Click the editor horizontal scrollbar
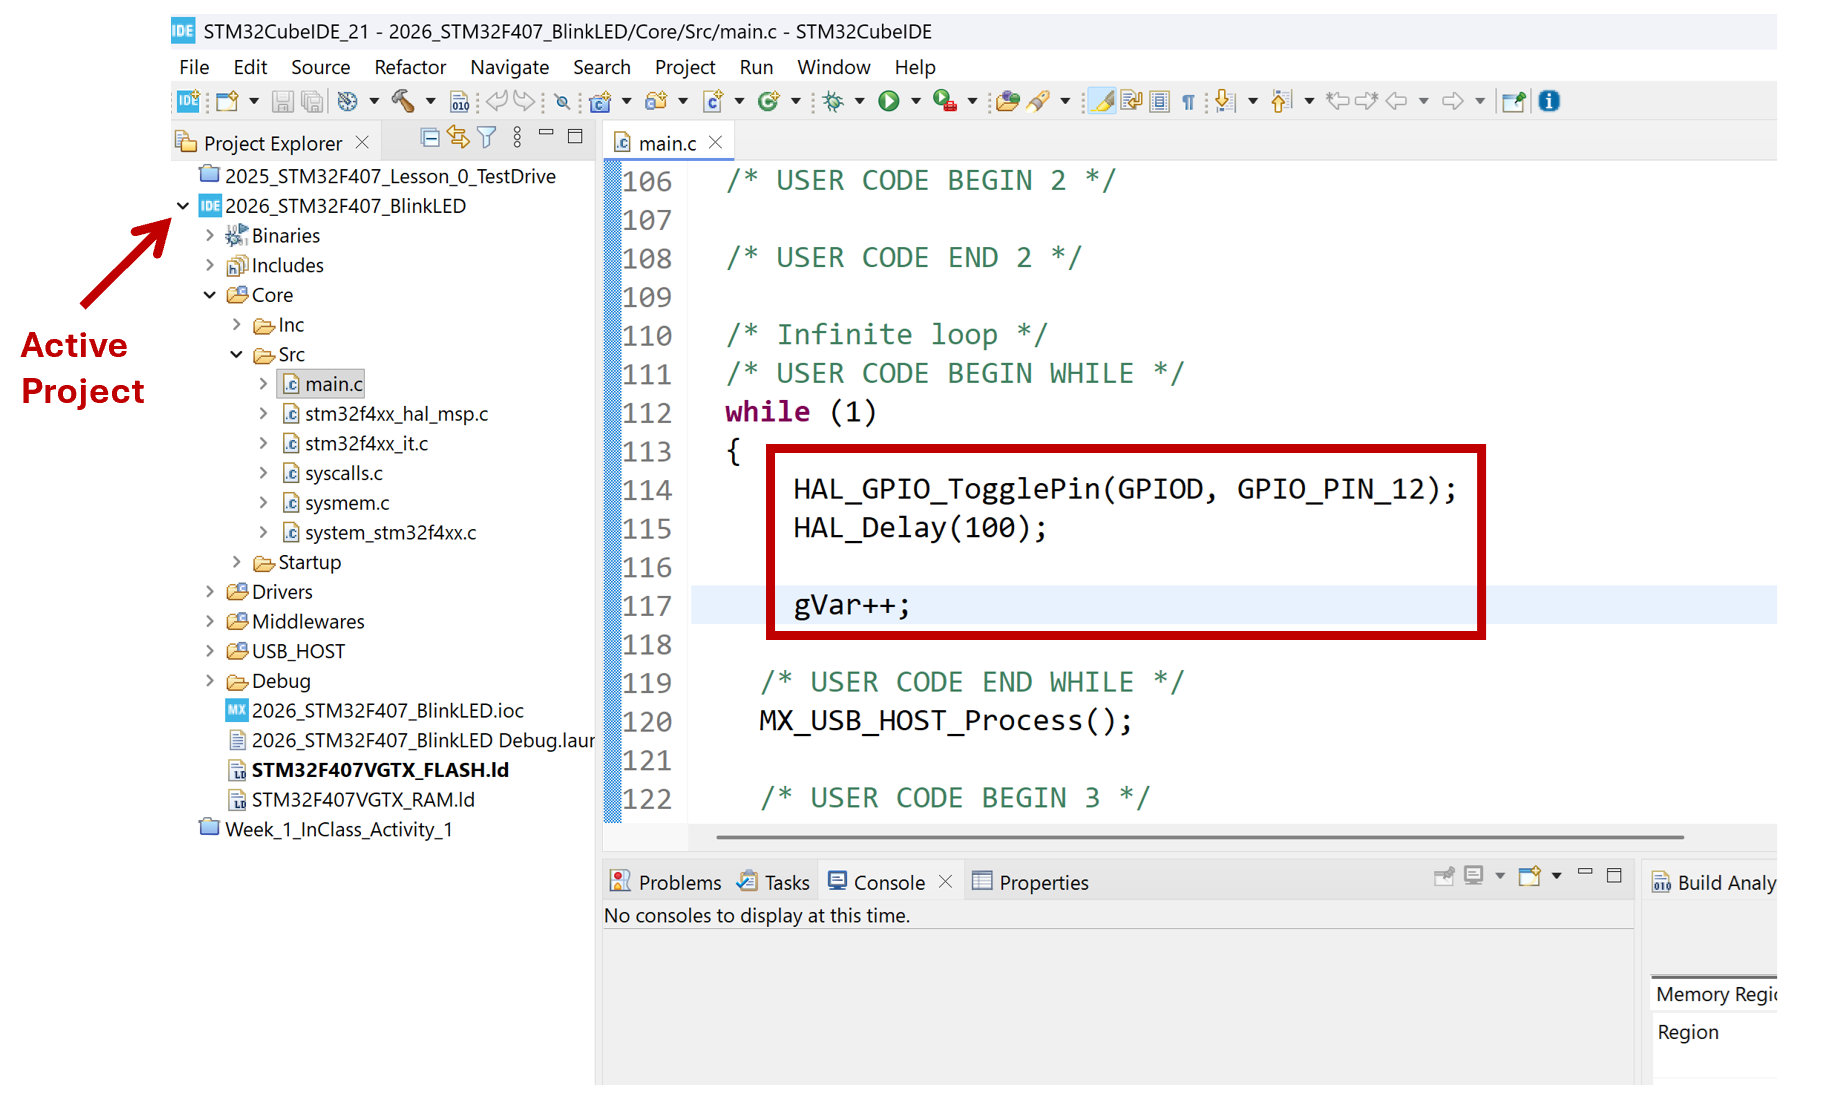Screen dimensions: 1824x1106 pyautogui.click(x=1200, y=837)
